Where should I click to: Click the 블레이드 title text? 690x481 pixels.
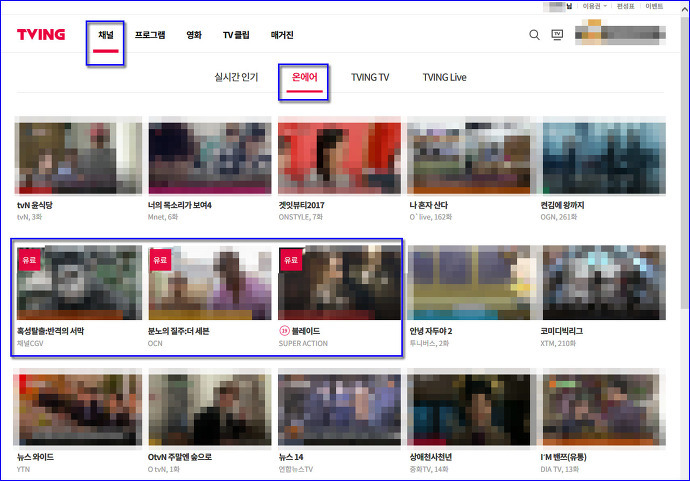click(x=306, y=331)
